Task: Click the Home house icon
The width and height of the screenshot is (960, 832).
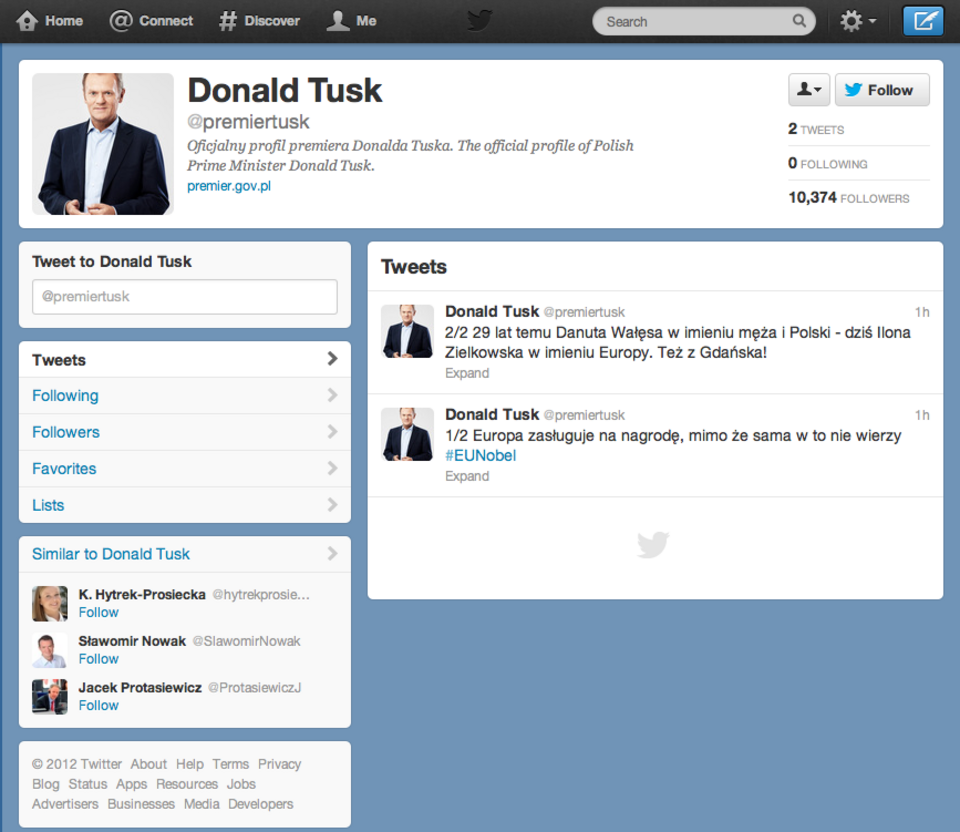Action: click(x=27, y=21)
